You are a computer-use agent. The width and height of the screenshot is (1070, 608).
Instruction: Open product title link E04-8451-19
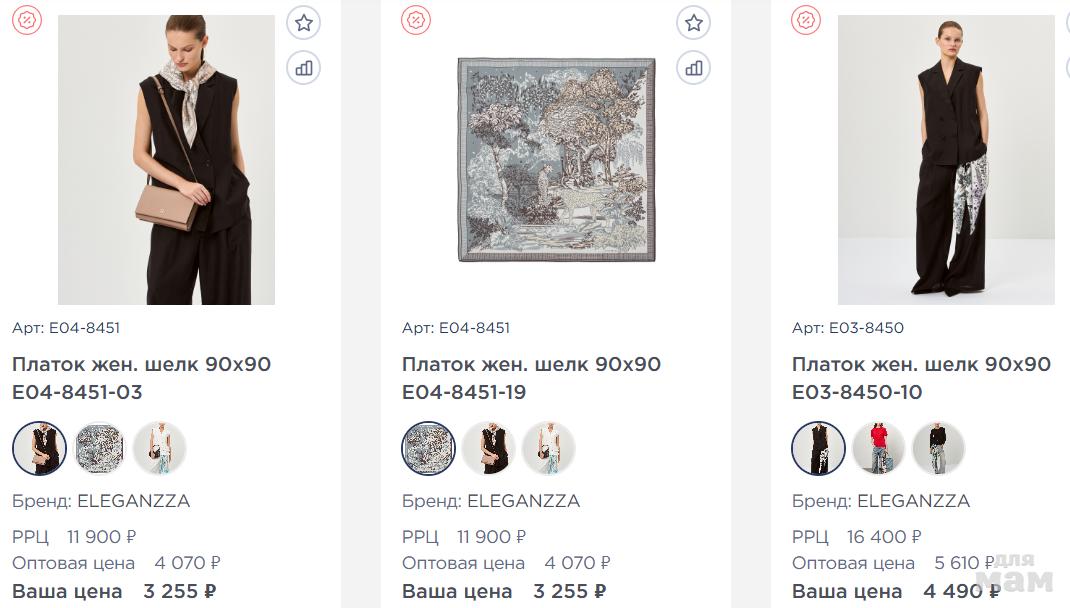[531, 378]
